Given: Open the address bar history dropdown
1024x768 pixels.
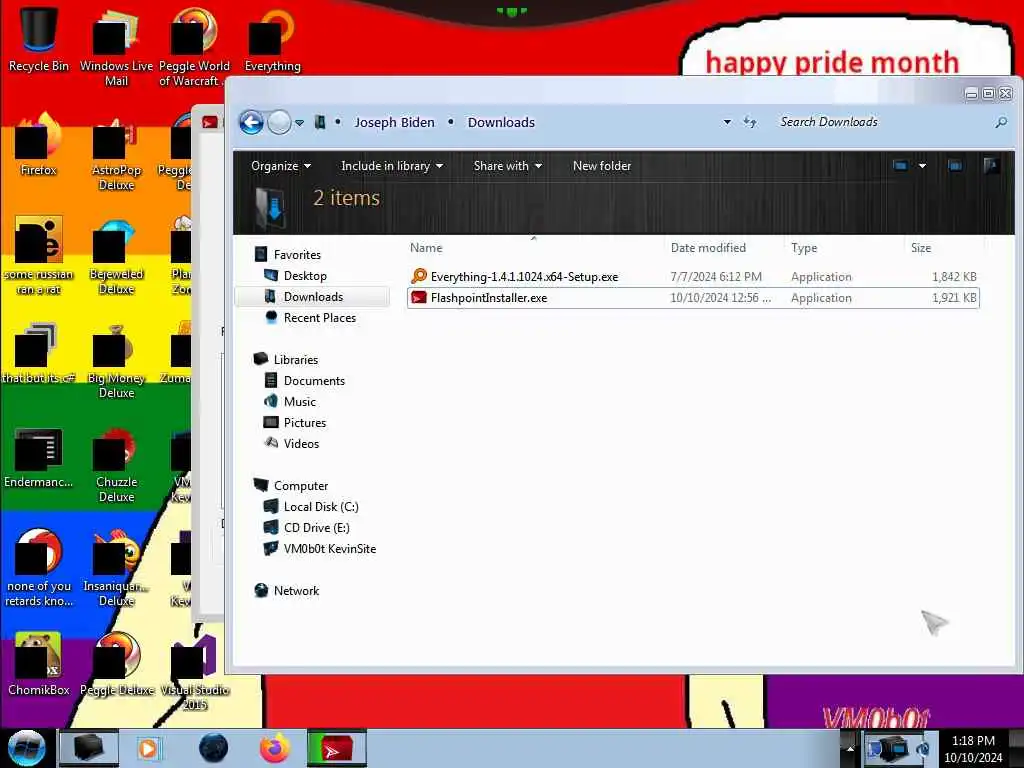Looking at the screenshot, I should point(727,122).
